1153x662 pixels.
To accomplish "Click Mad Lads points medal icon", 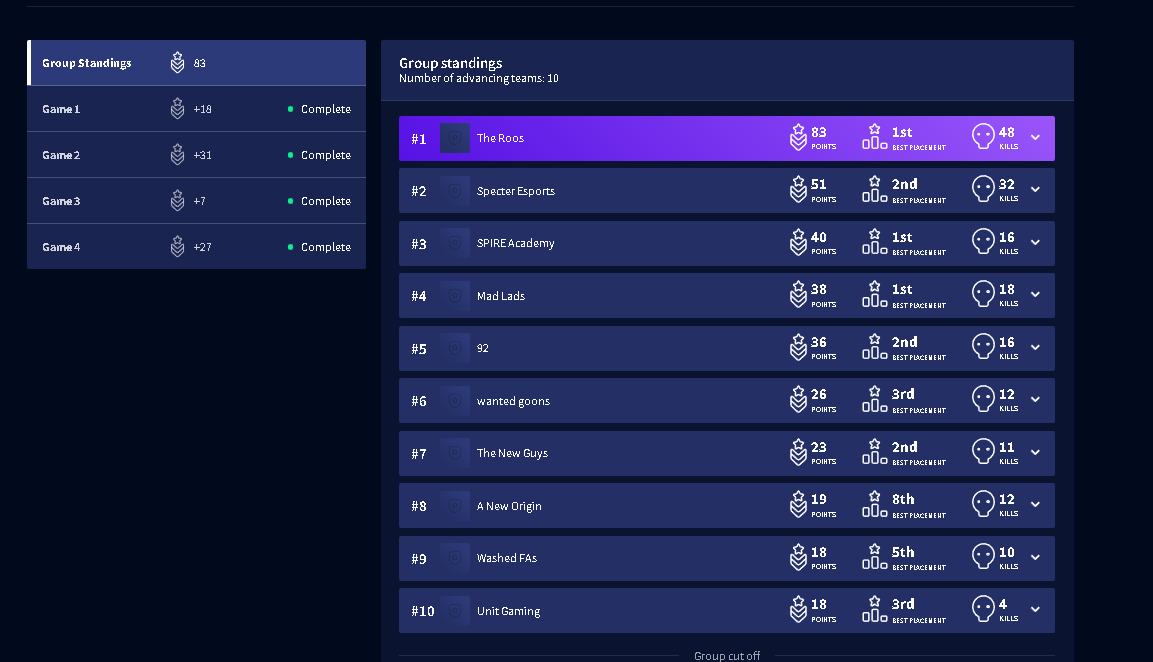I will [x=798, y=295].
